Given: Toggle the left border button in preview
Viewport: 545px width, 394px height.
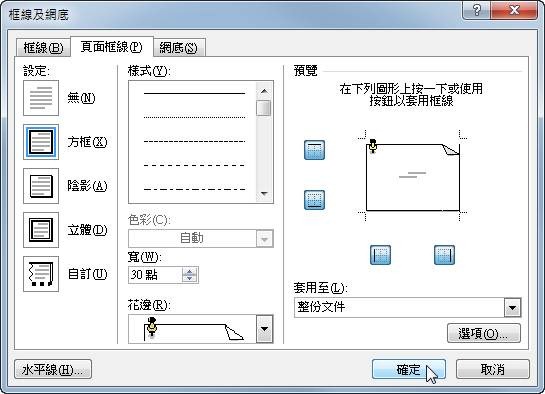Looking at the screenshot, I should click(x=380, y=255).
